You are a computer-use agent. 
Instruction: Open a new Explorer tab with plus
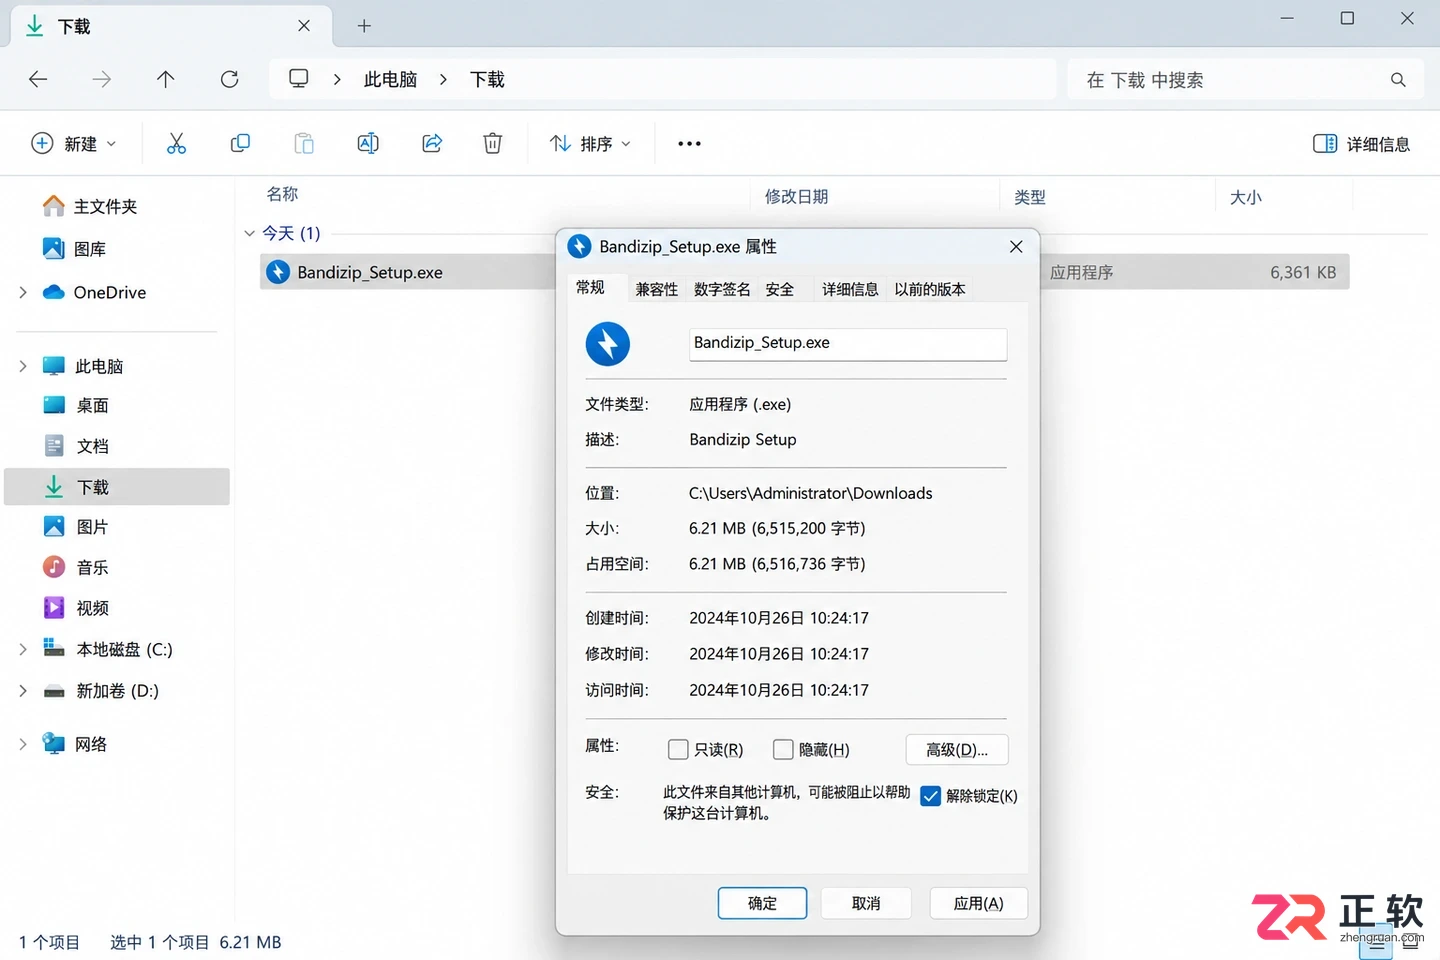click(364, 26)
